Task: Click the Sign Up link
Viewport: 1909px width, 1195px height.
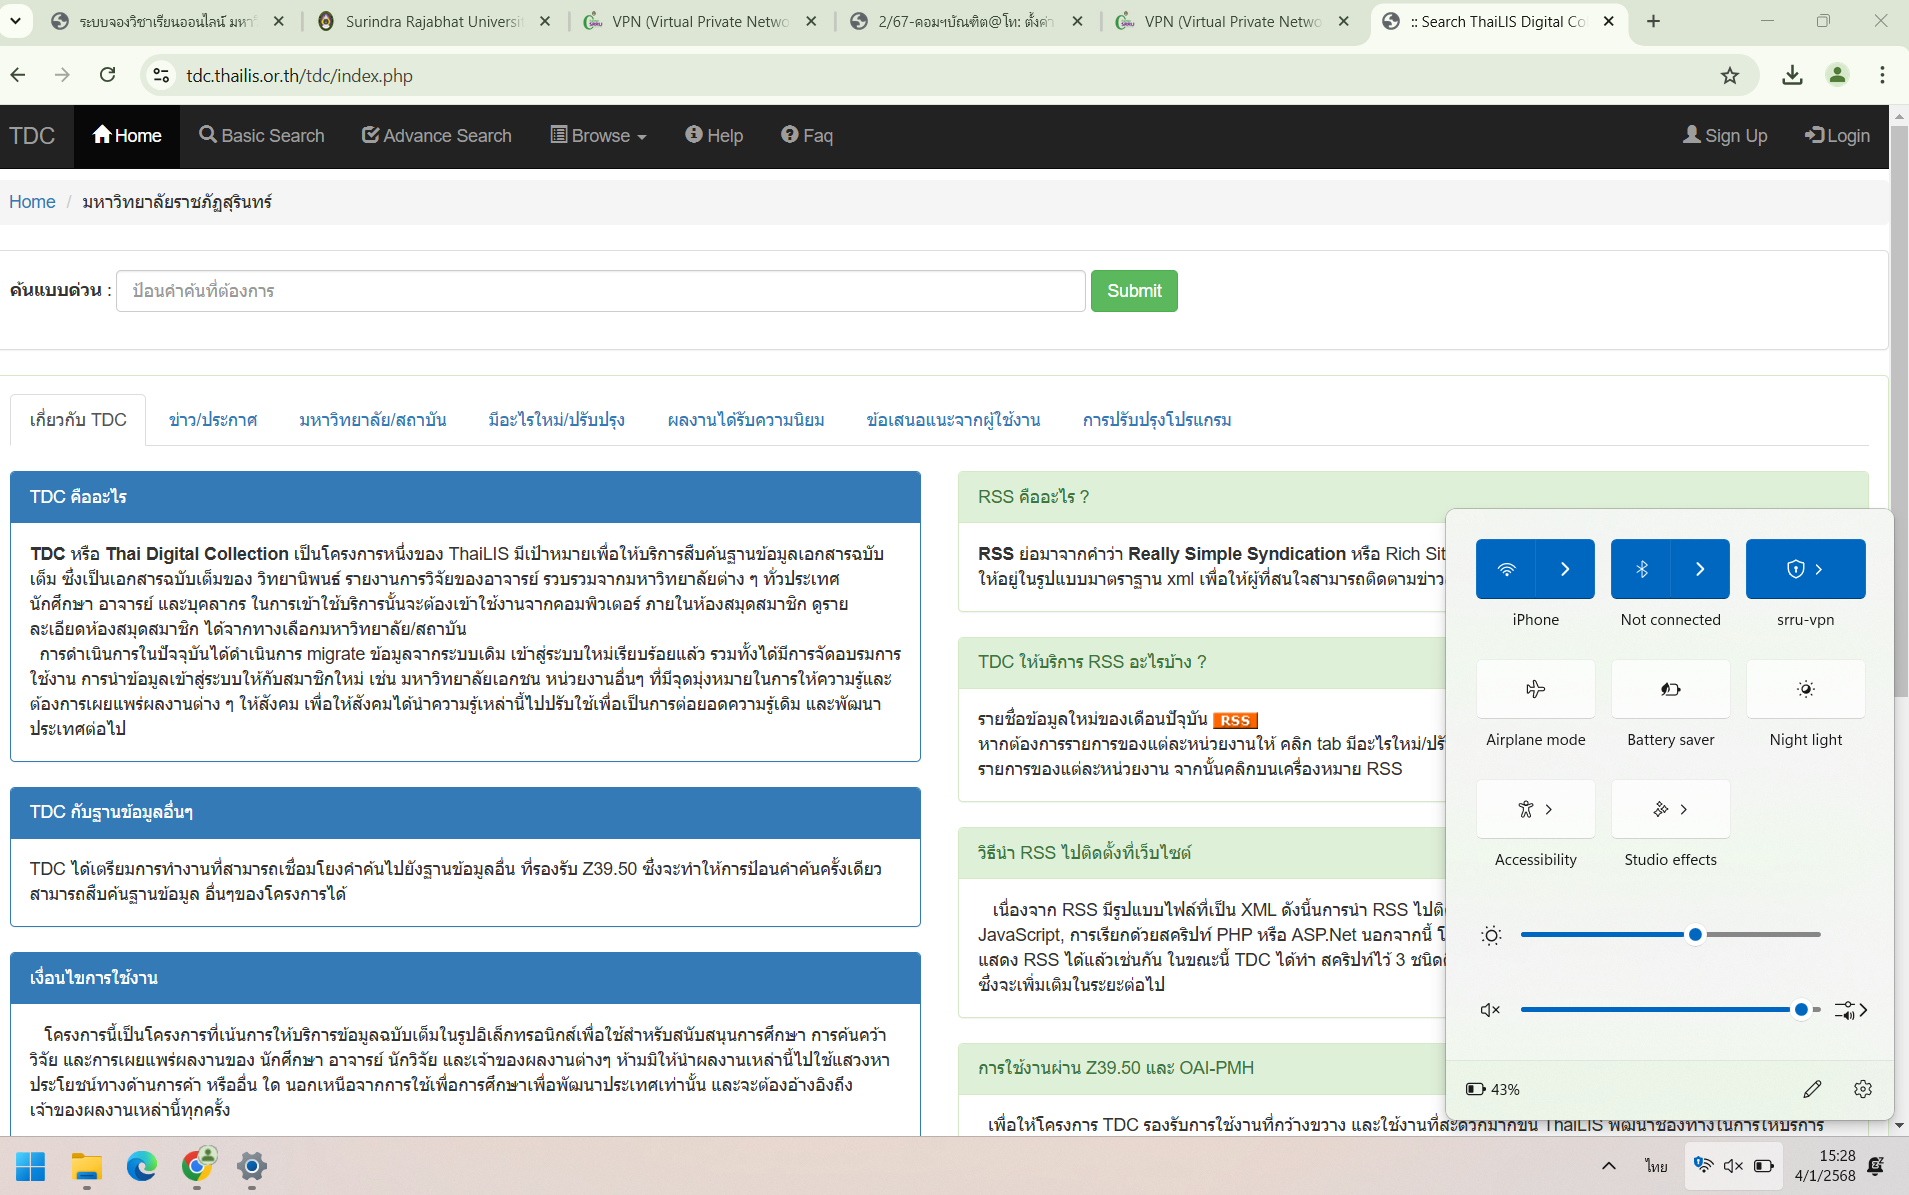Action: click(1725, 136)
